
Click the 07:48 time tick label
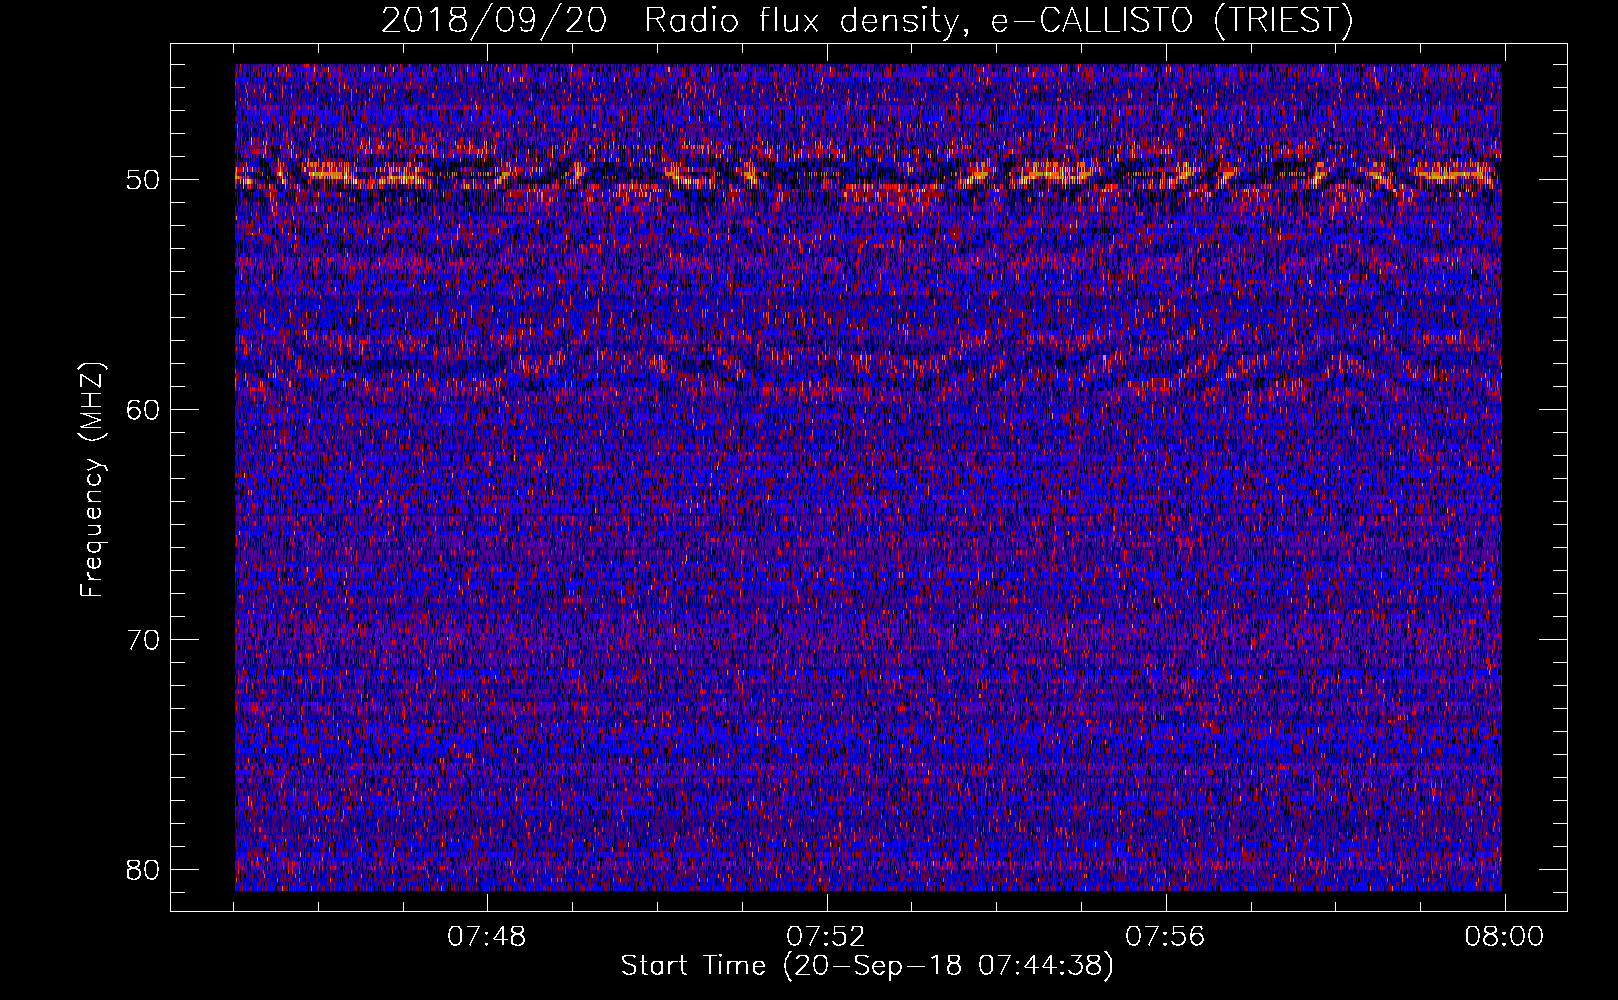(486, 937)
